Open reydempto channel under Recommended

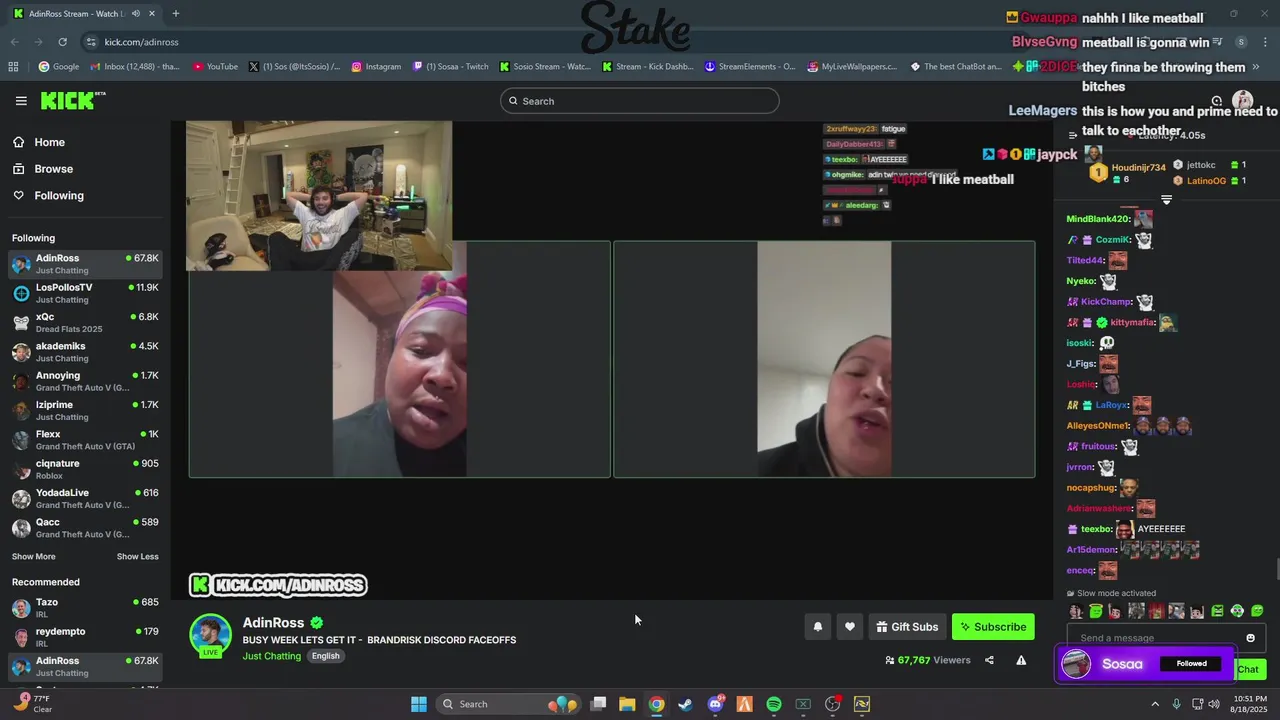(x=85, y=637)
